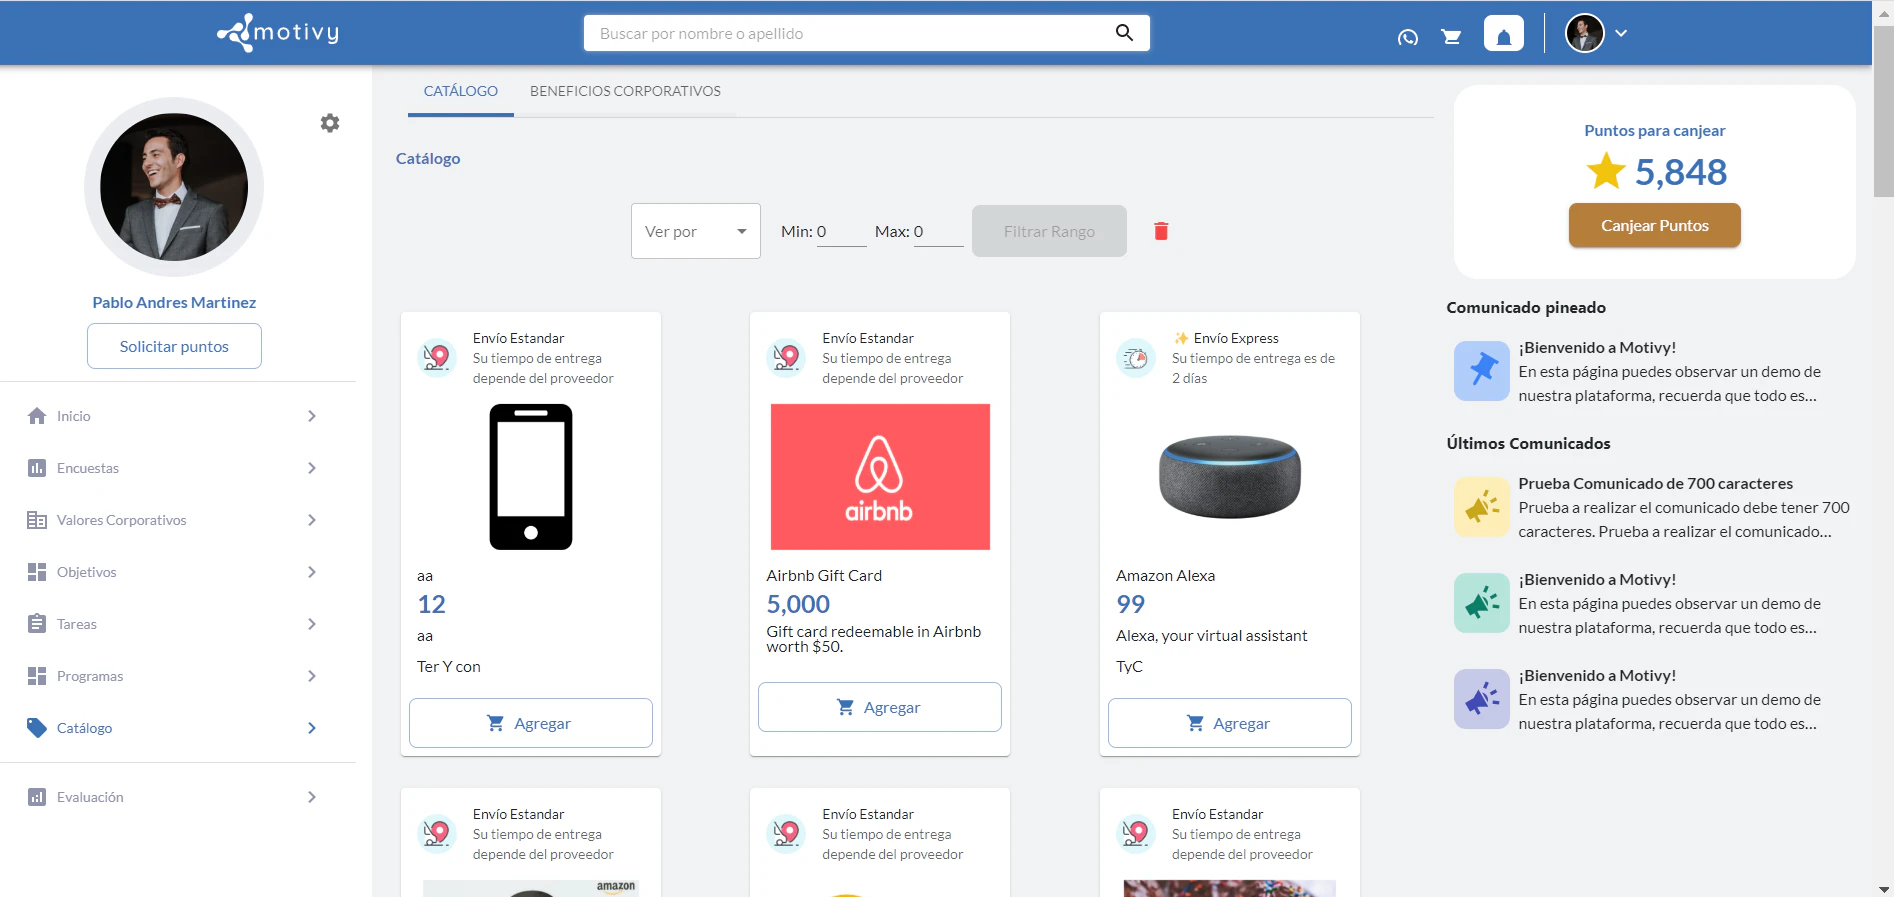Click the Amazon Alexa product image
This screenshot has width=1894, height=897.
pyautogui.click(x=1230, y=477)
